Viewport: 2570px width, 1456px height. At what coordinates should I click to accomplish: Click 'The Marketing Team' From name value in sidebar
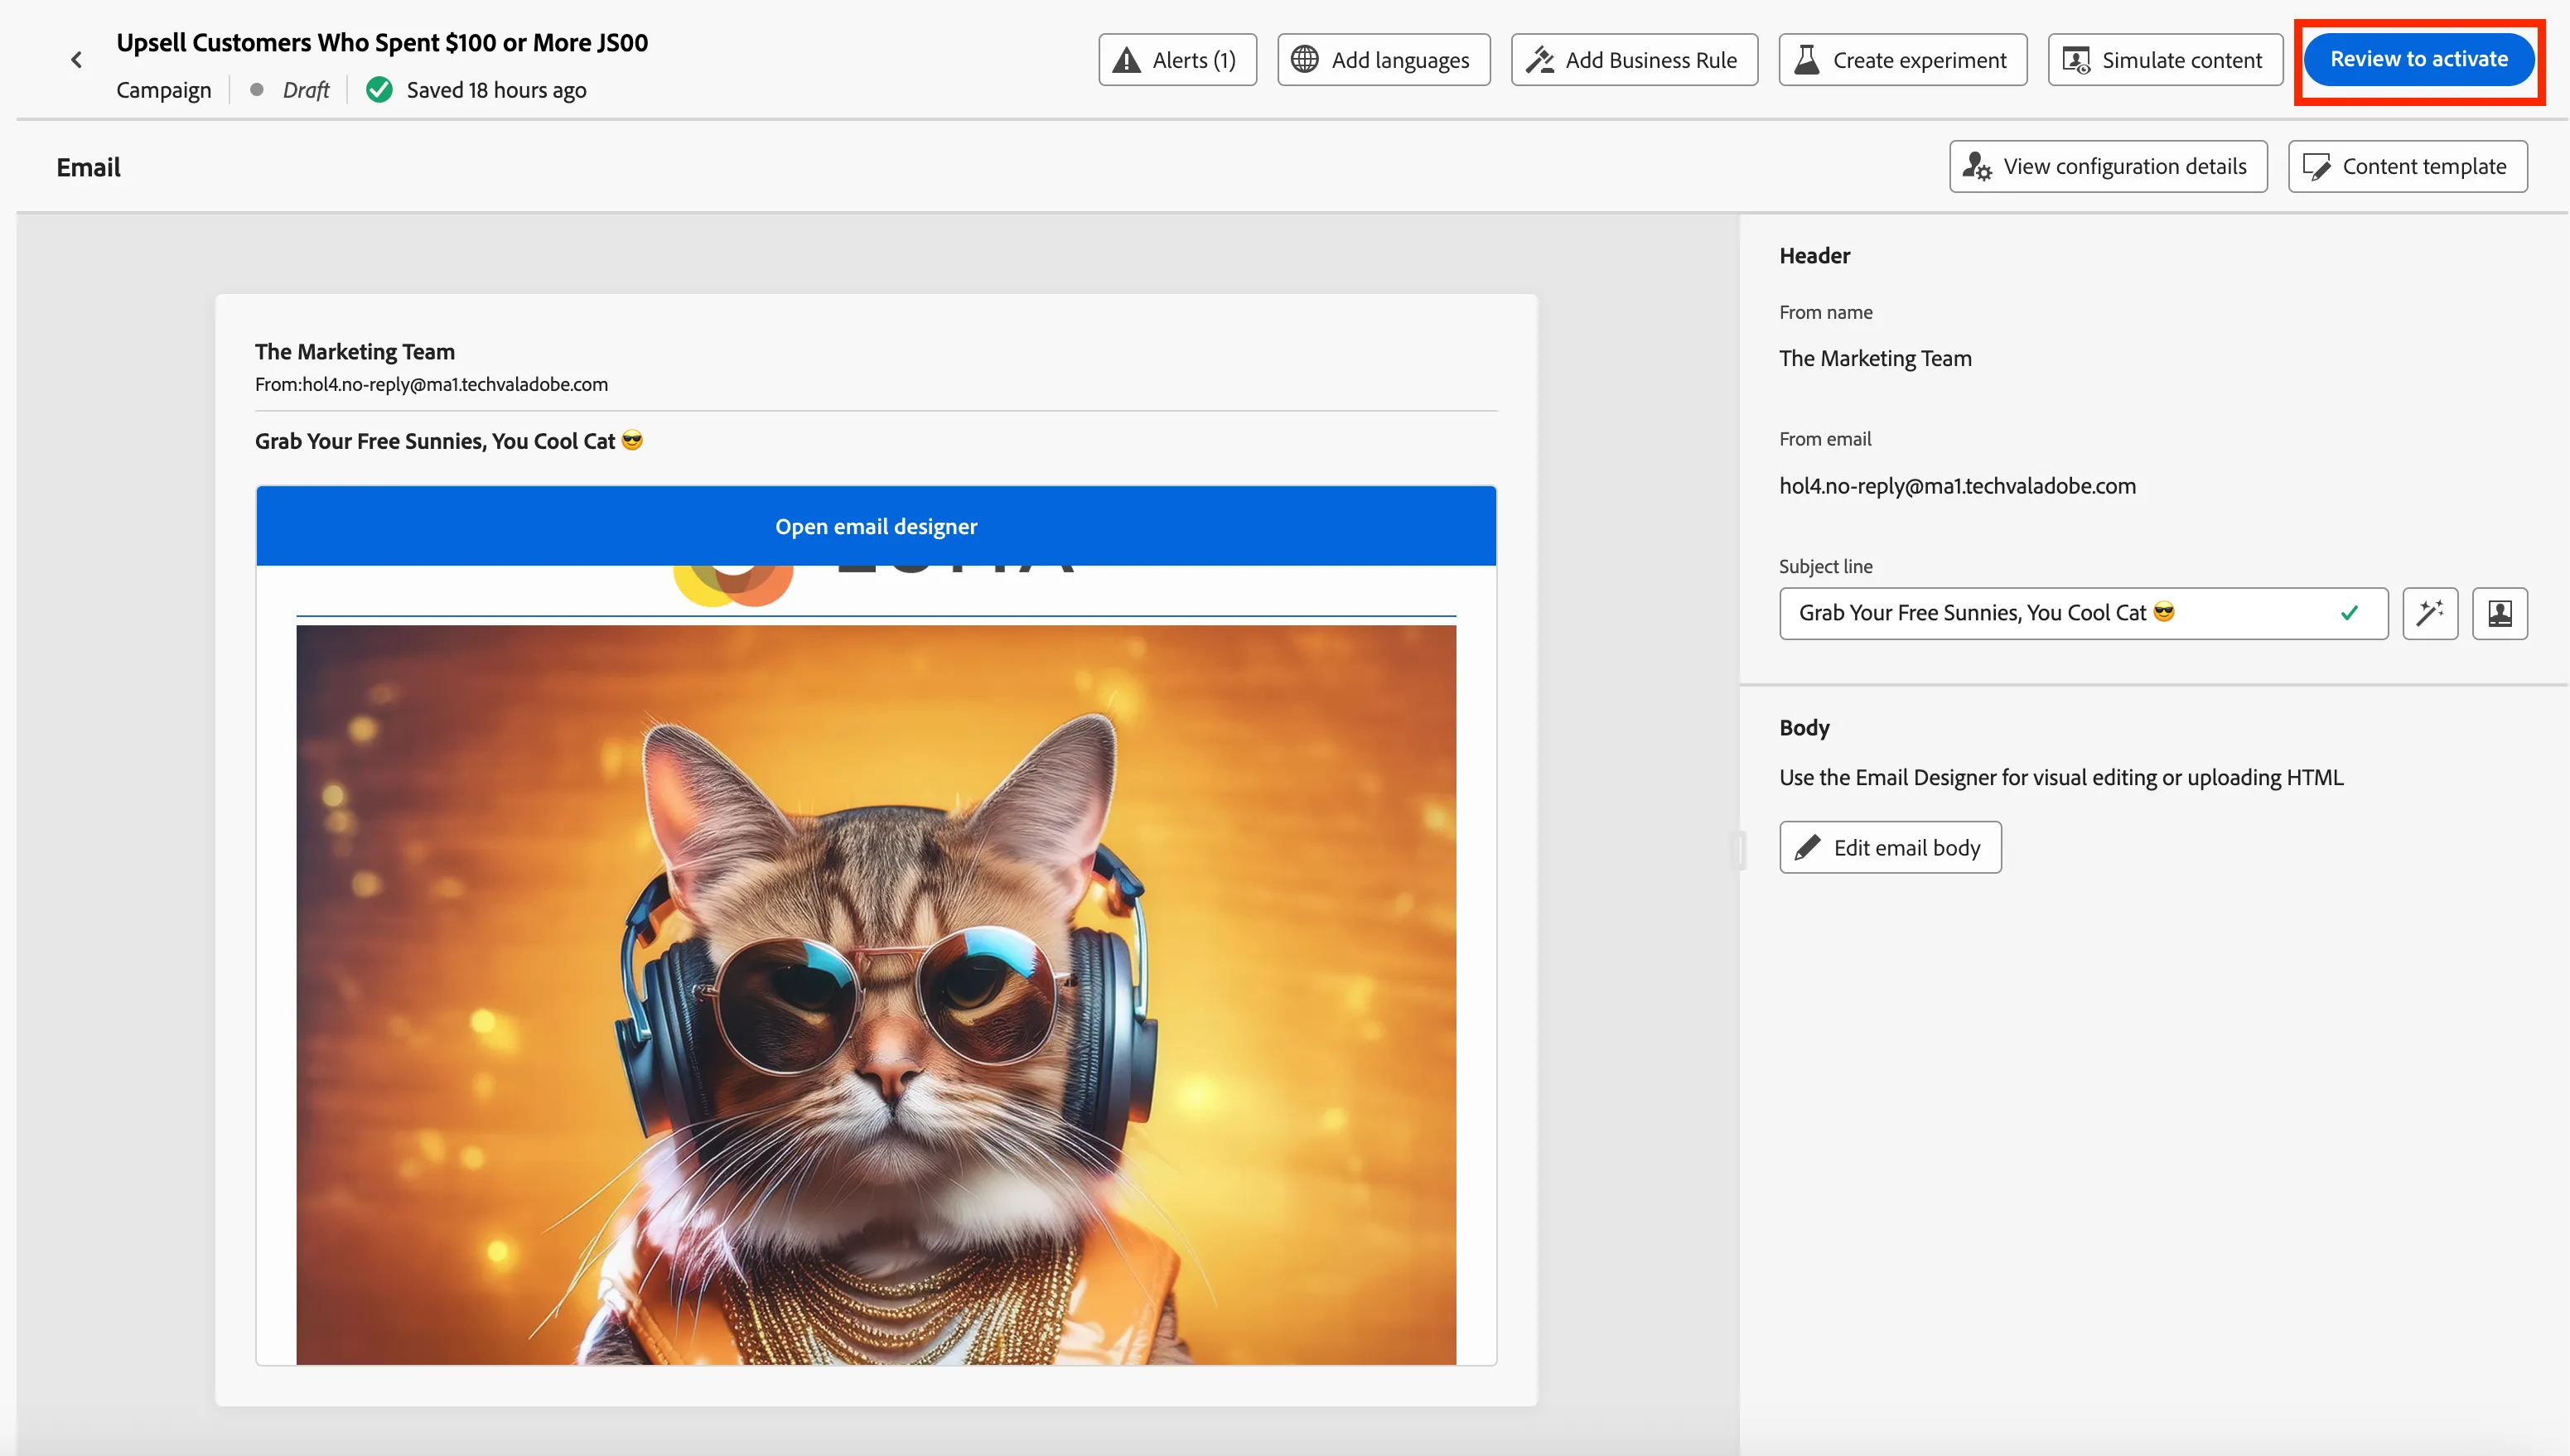(x=1875, y=358)
